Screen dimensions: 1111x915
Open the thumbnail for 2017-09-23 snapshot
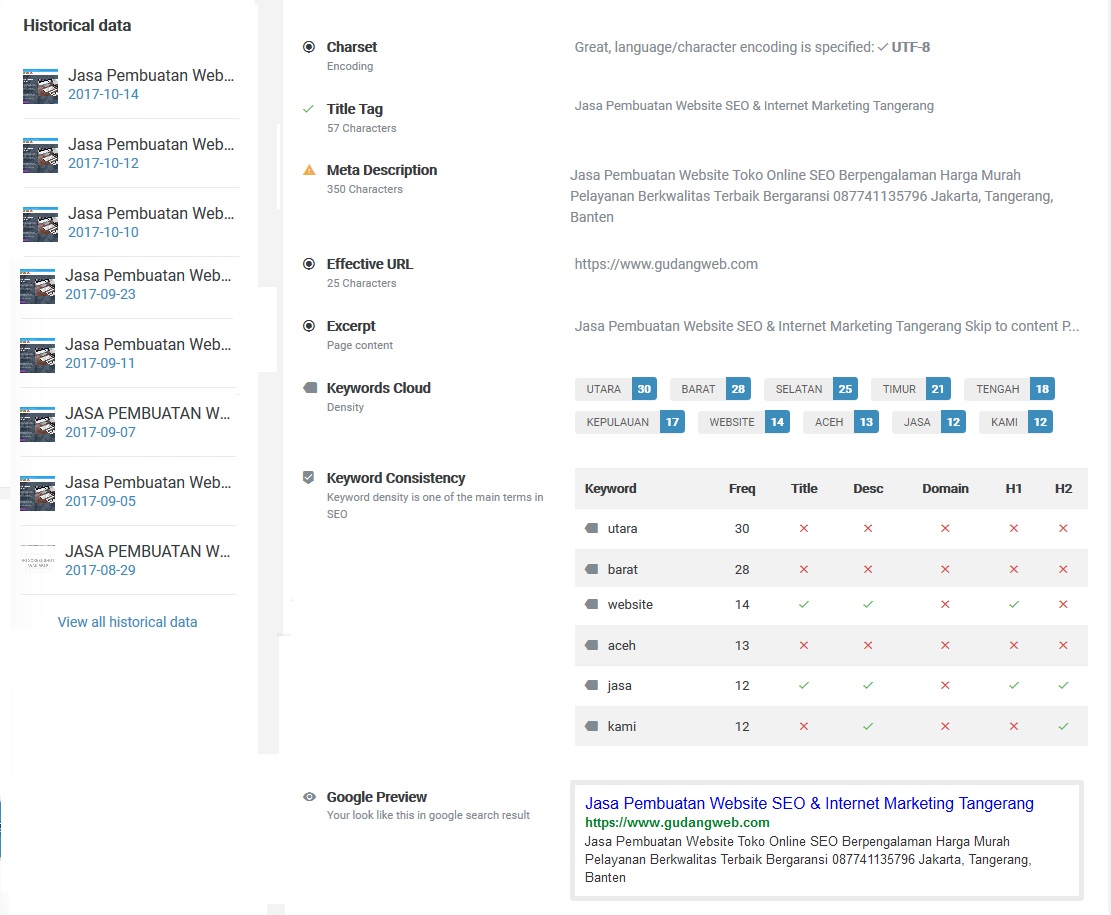[x=38, y=286]
